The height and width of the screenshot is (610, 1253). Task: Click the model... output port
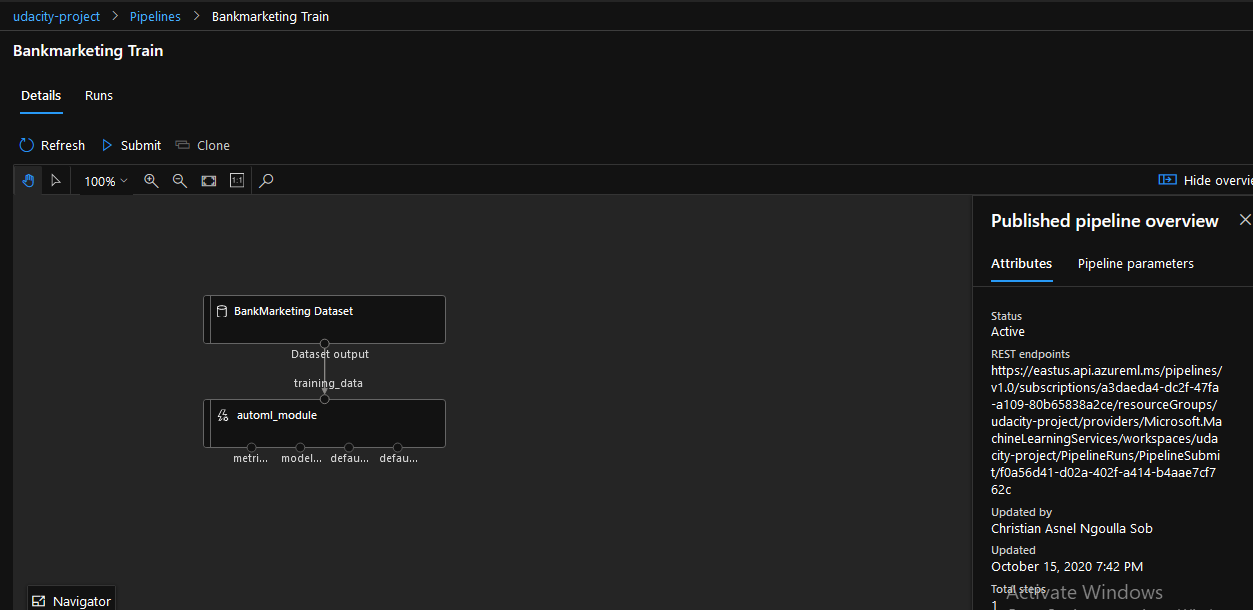click(300, 448)
